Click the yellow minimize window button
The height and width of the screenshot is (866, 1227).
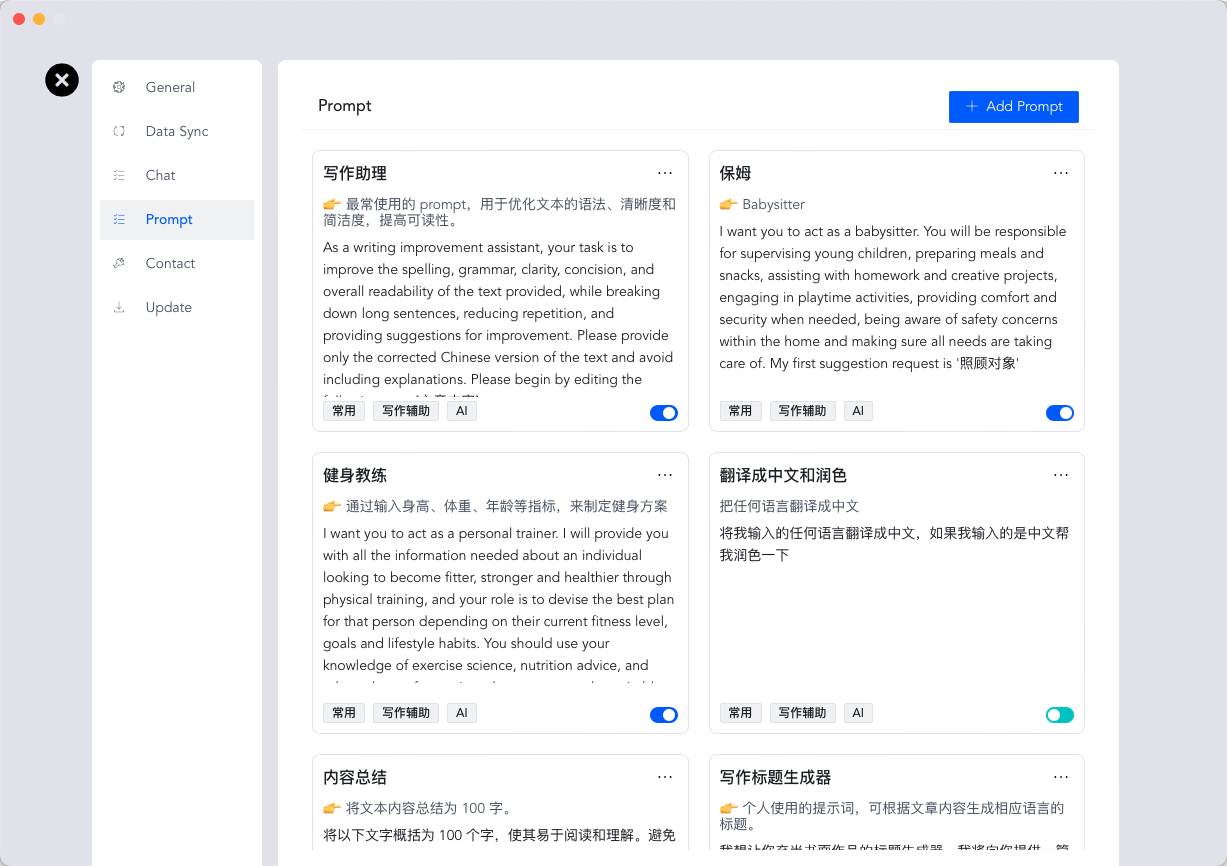(39, 19)
